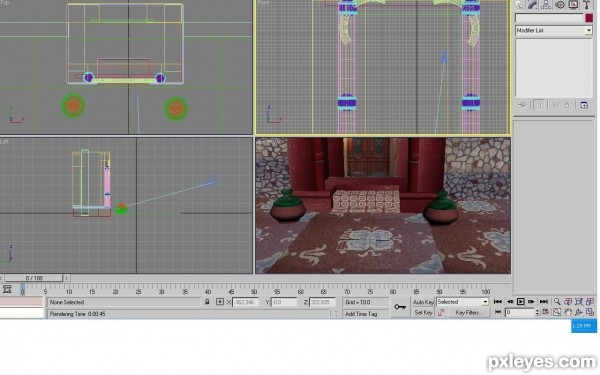Click the red object color swatch
Image resolution: width=600 pixels, height=375 pixels.
pyautogui.click(x=589, y=18)
